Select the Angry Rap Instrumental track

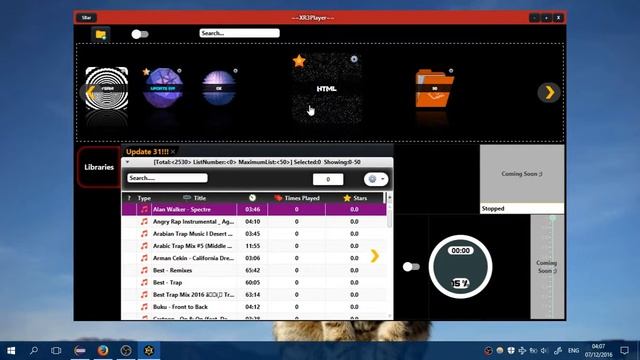click(x=254, y=222)
